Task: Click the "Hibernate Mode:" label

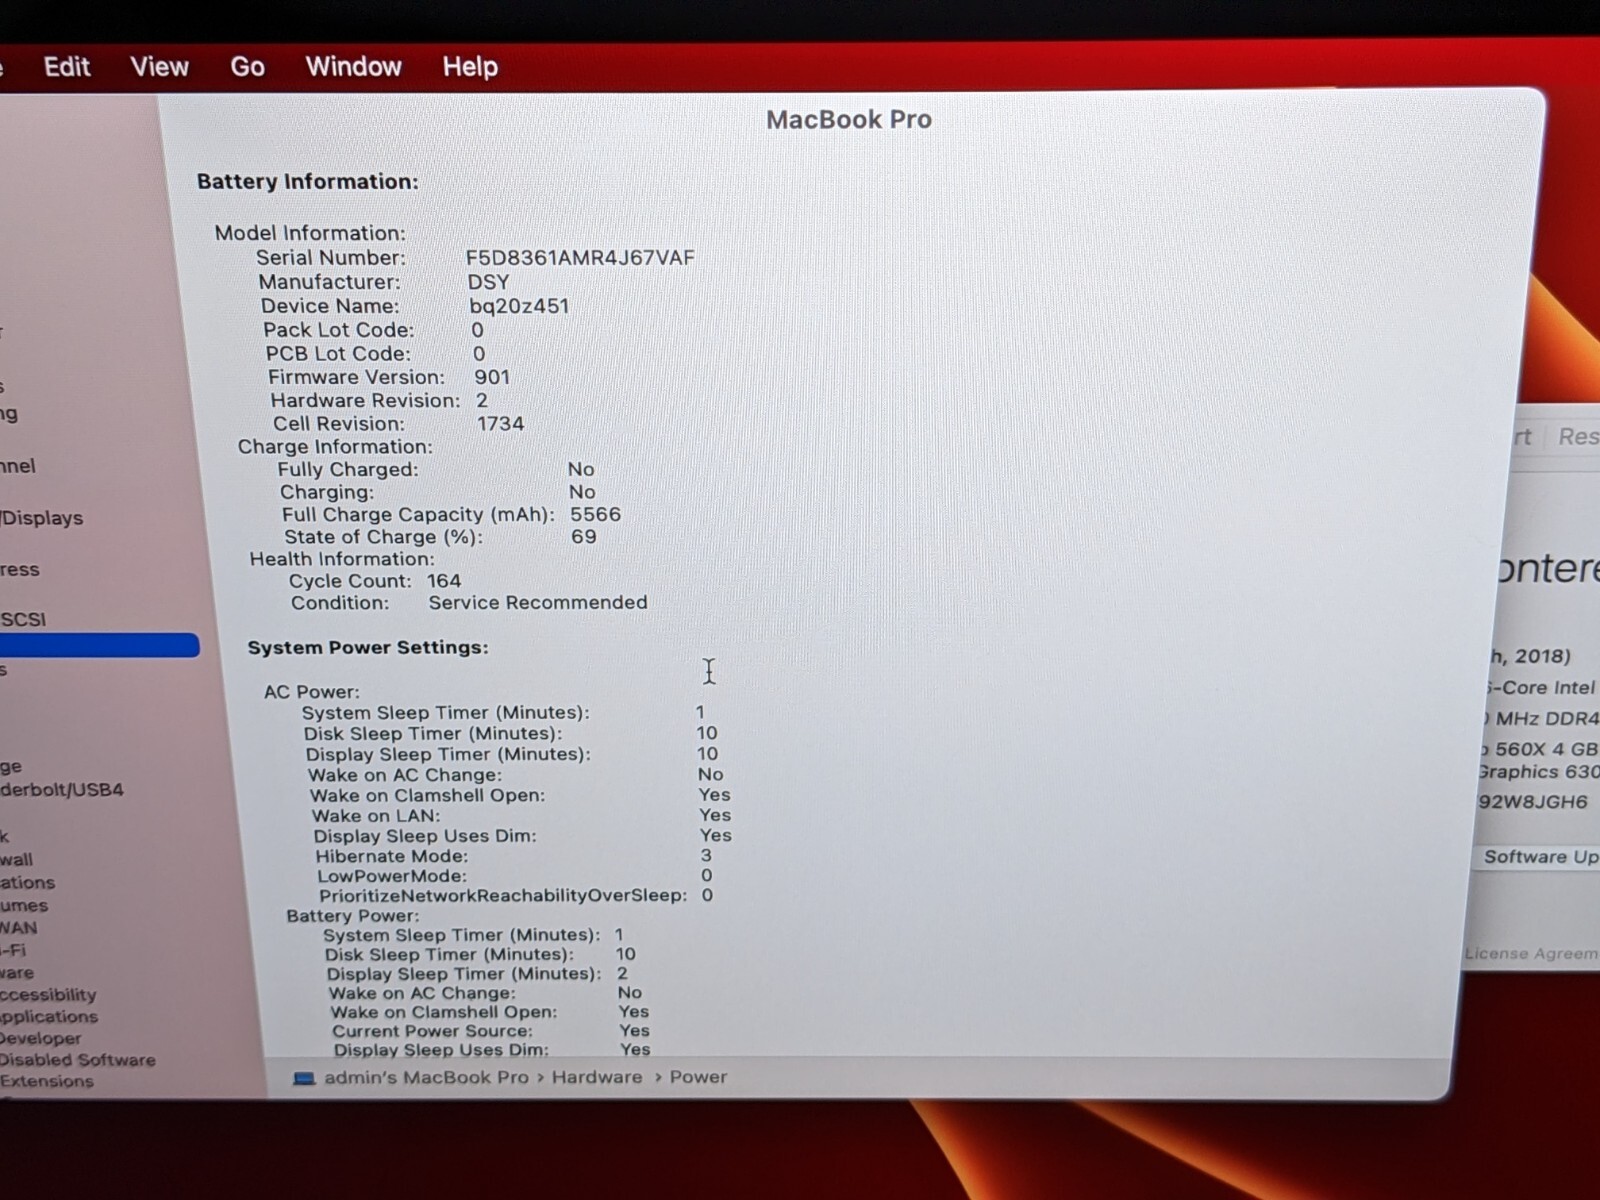Action: [392, 856]
